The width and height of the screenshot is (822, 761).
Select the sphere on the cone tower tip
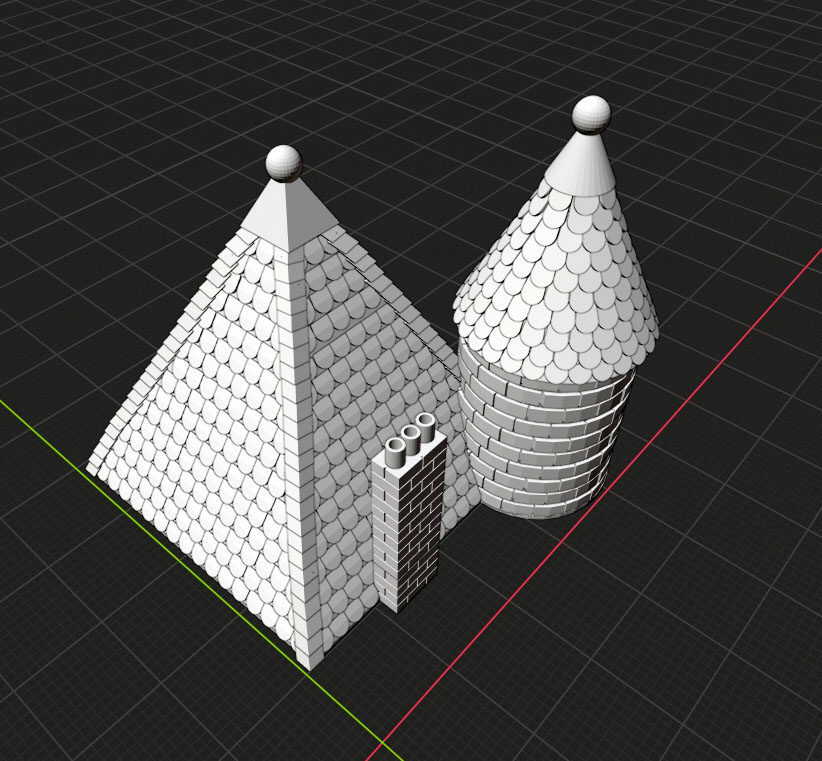592,113
